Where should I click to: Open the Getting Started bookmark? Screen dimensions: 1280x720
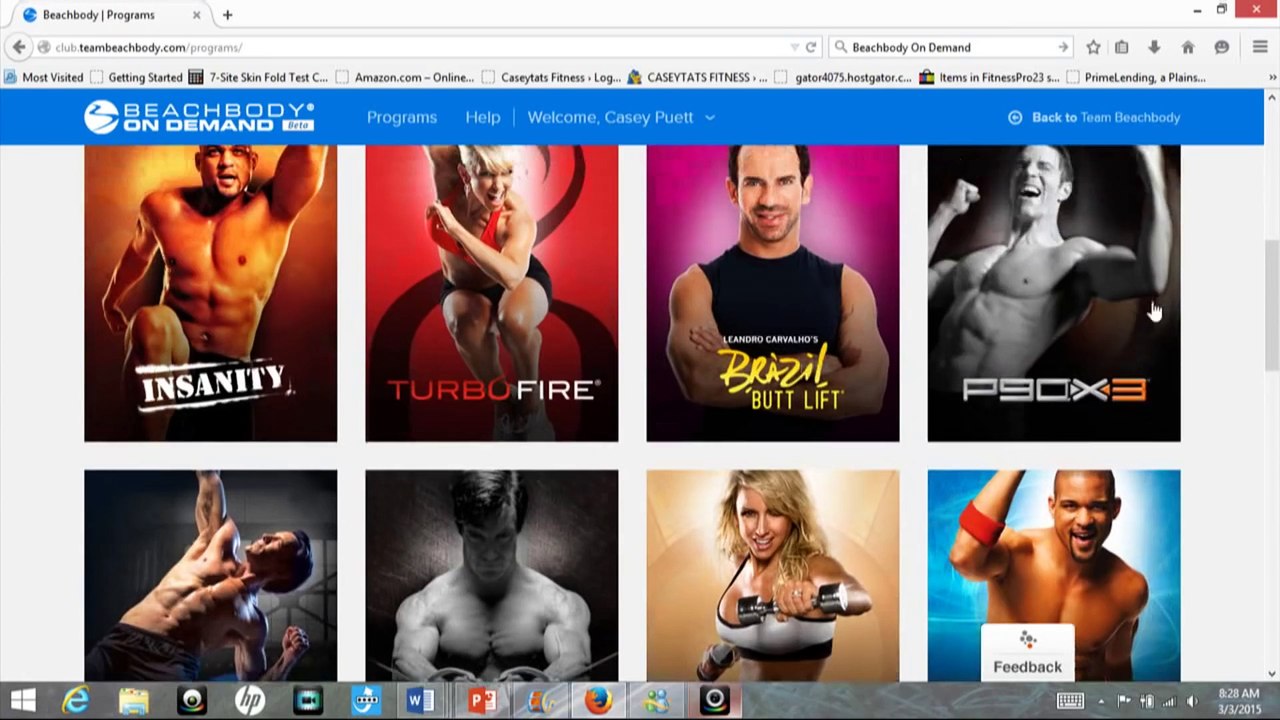(136, 77)
